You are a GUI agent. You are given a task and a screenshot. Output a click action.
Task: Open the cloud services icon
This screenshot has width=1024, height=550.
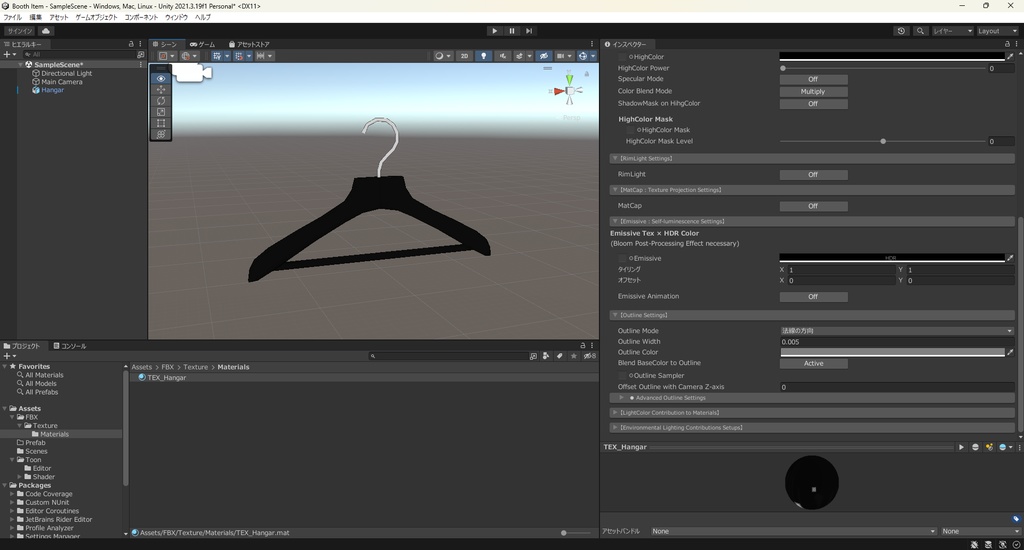coord(46,31)
